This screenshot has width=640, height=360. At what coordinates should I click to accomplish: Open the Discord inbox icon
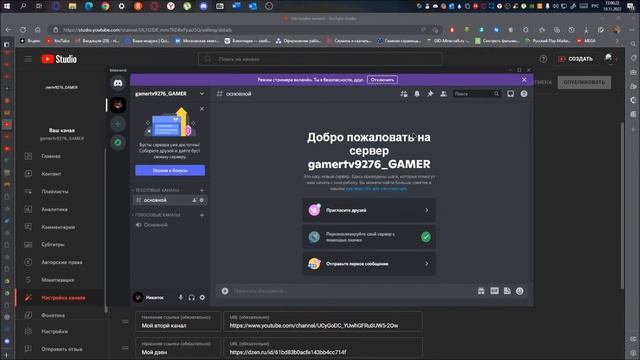click(x=511, y=94)
